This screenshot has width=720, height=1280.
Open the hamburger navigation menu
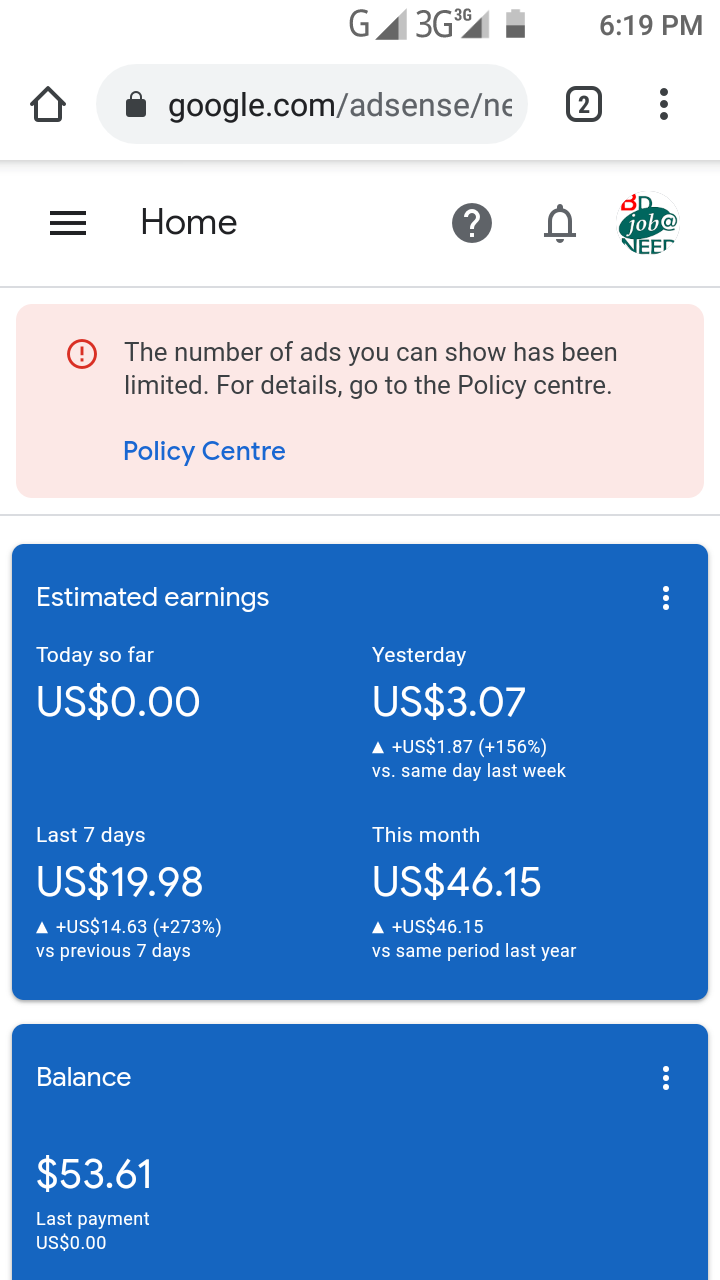coord(68,223)
